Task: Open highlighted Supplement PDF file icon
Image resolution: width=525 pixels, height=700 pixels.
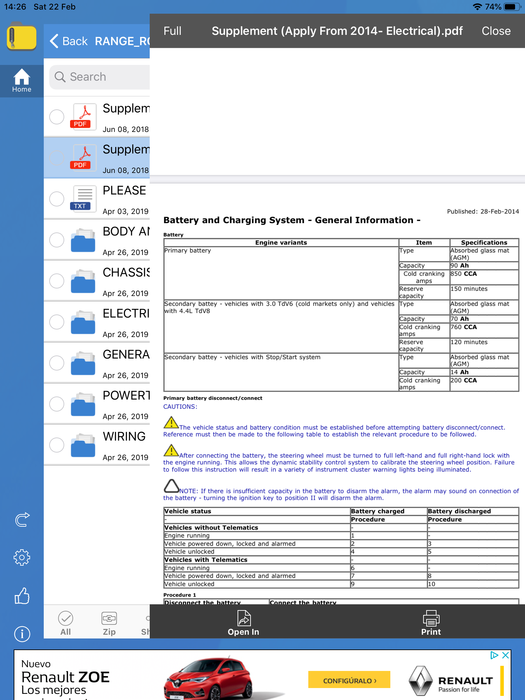Action: tap(83, 158)
